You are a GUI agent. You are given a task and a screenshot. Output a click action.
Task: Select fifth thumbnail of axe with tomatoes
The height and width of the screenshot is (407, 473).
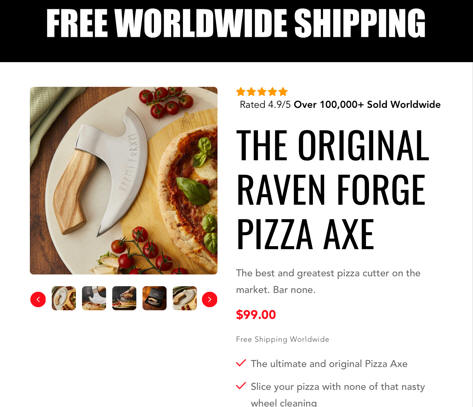185,298
